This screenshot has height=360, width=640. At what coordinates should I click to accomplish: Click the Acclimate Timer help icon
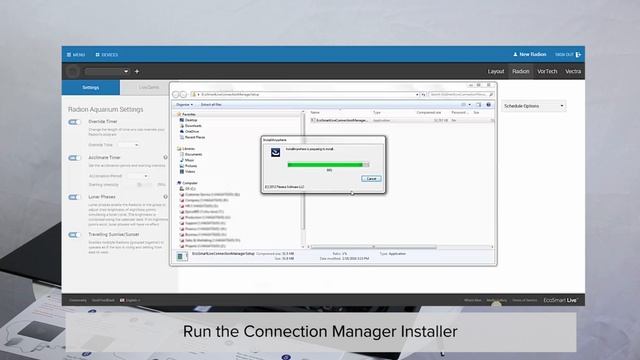[x=165, y=157]
